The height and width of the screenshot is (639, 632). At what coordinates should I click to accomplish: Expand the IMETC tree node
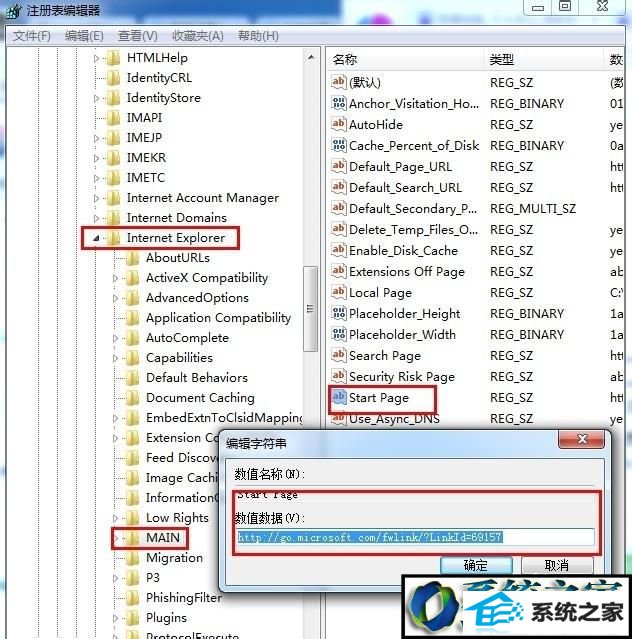[x=96, y=178]
